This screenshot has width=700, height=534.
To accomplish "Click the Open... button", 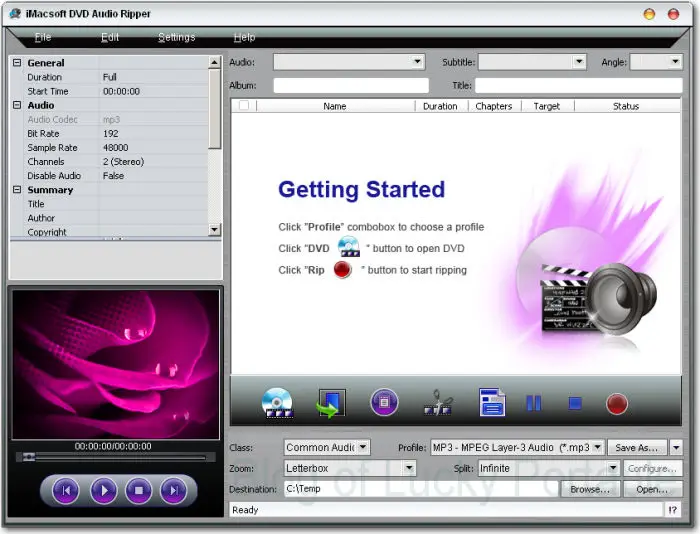I will tap(652, 489).
